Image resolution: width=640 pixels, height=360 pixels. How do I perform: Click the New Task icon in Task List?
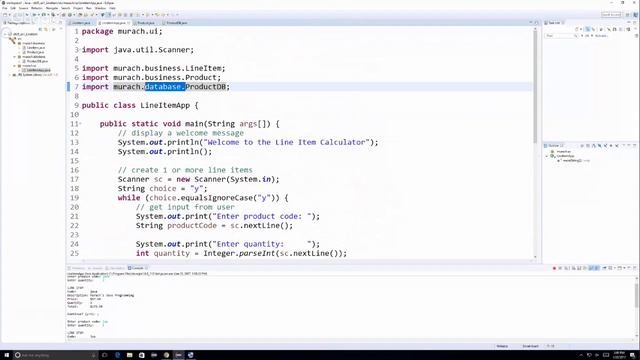[x=576, y=29]
